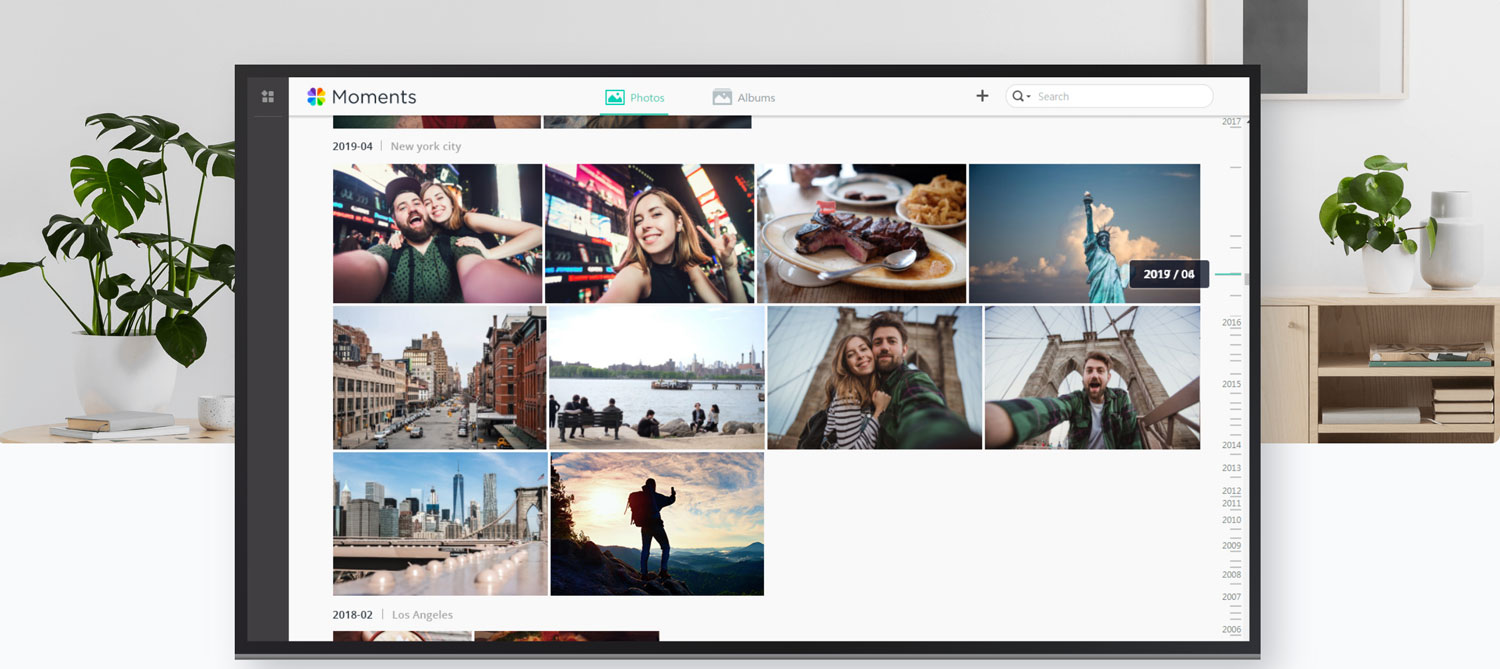Viewport: 1500px width, 669px height.
Task: Click the Photos tab picture icon
Action: (x=614, y=97)
